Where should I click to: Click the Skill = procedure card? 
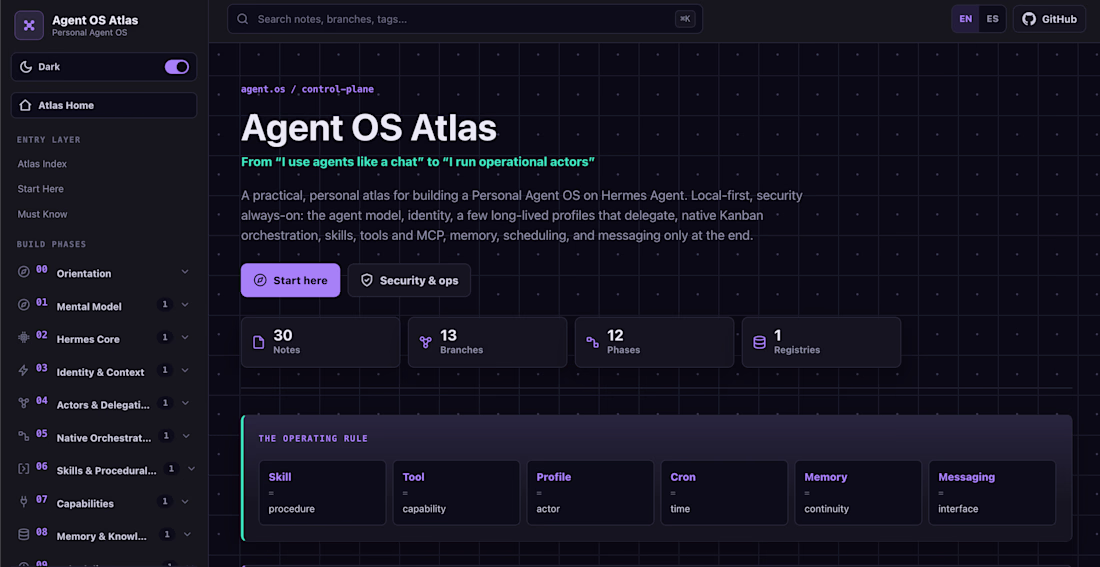(323, 493)
